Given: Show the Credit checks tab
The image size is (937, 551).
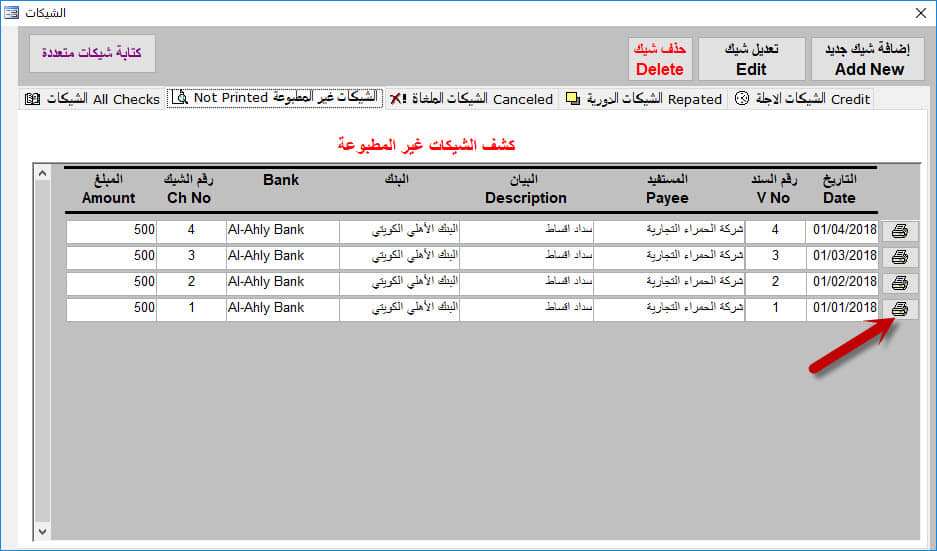Looking at the screenshot, I should click(x=802, y=99).
